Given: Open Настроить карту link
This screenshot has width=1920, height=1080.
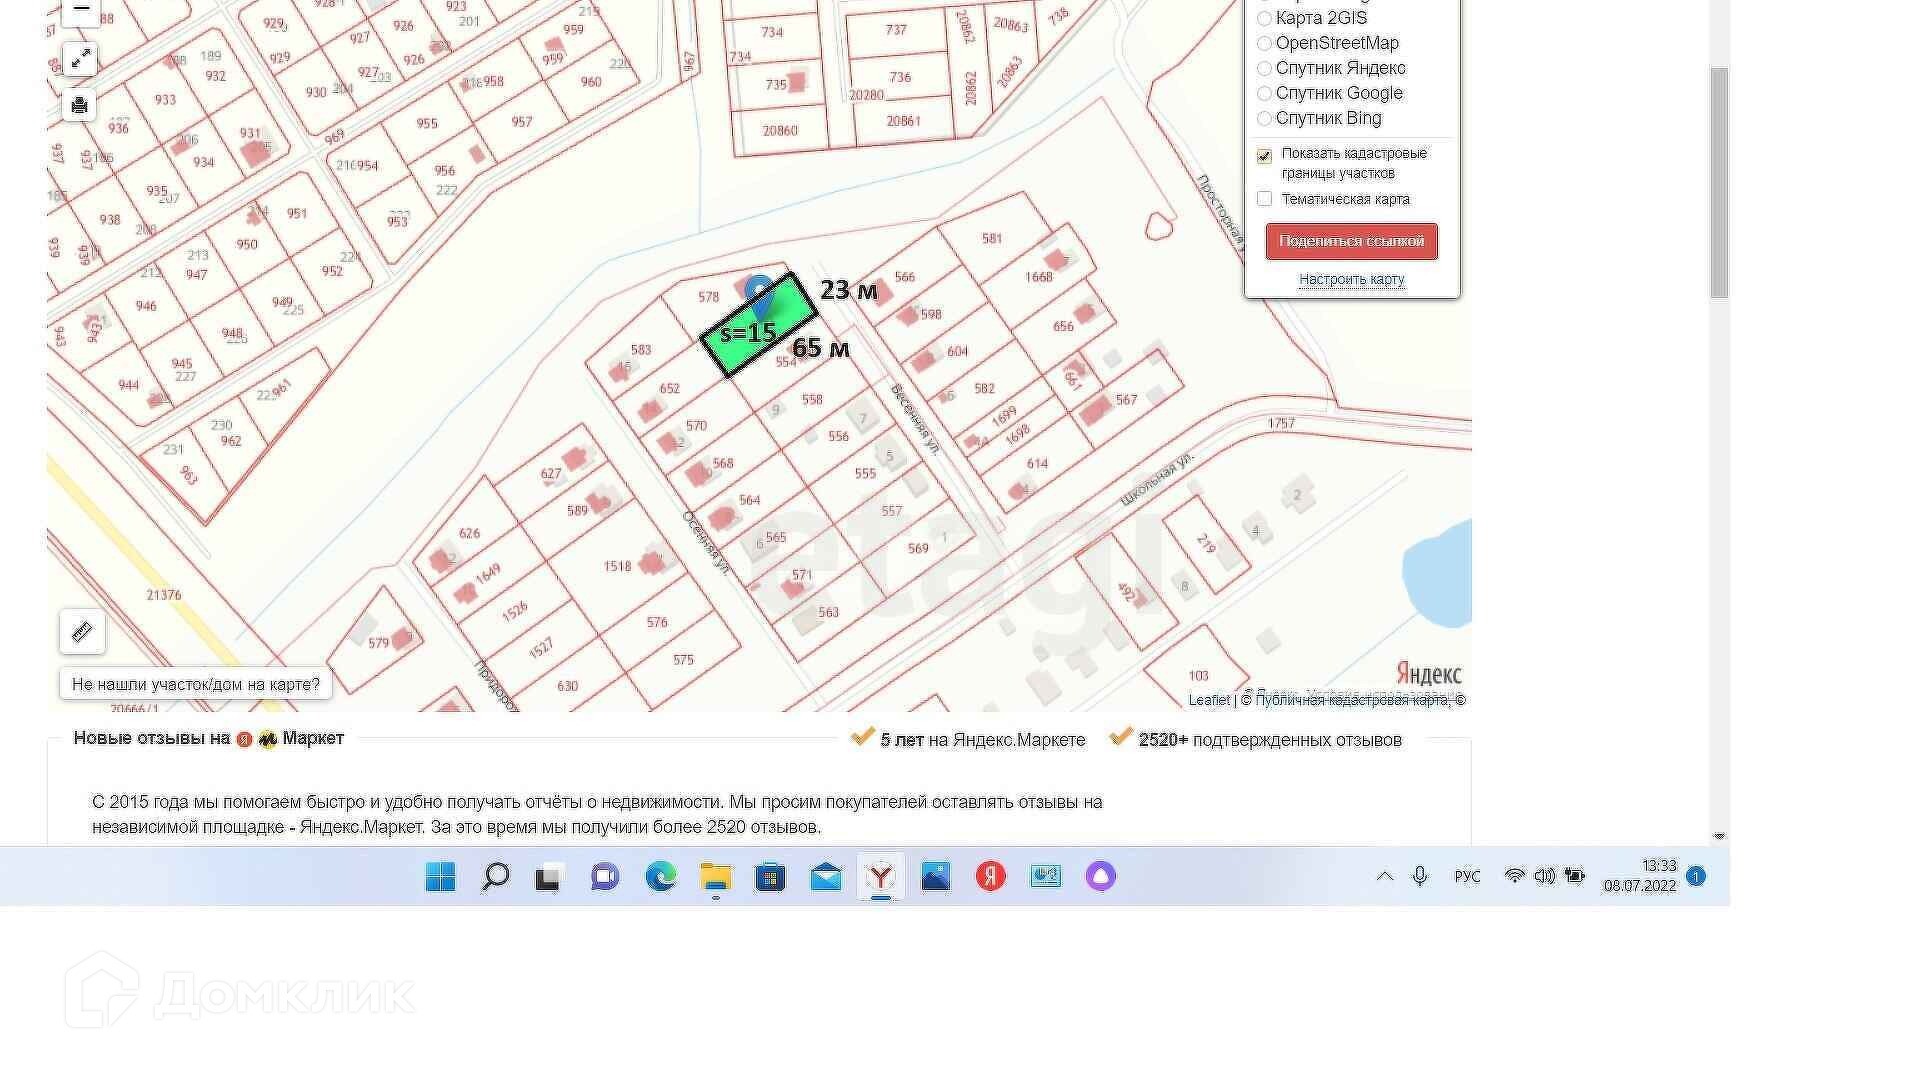Looking at the screenshot, I should (1351, 279).
